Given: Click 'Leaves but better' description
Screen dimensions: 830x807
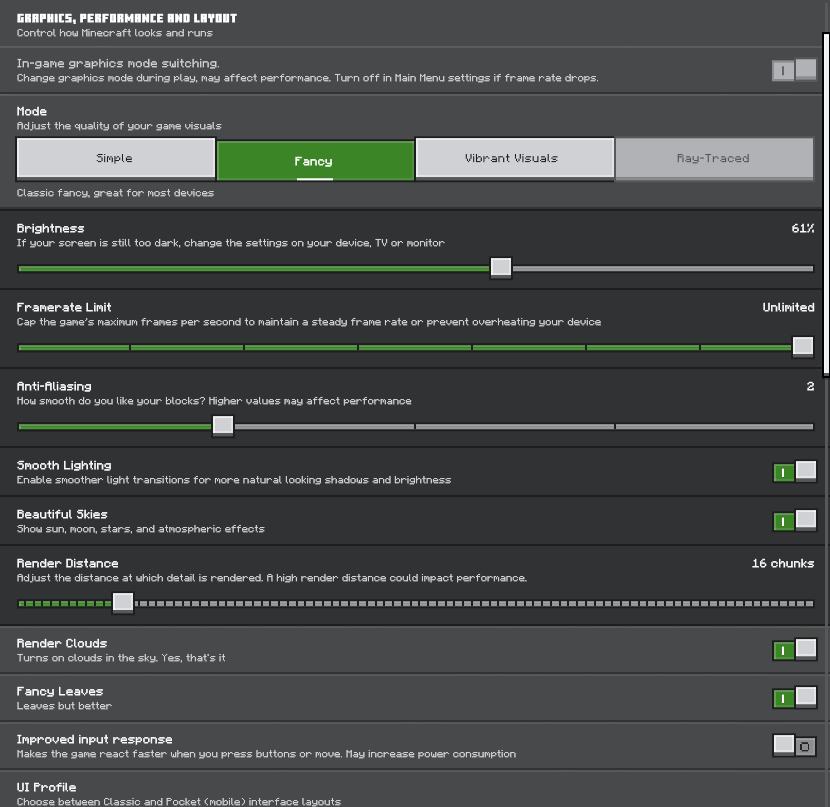Looking at the screenshot, I should tap(64, 706).
